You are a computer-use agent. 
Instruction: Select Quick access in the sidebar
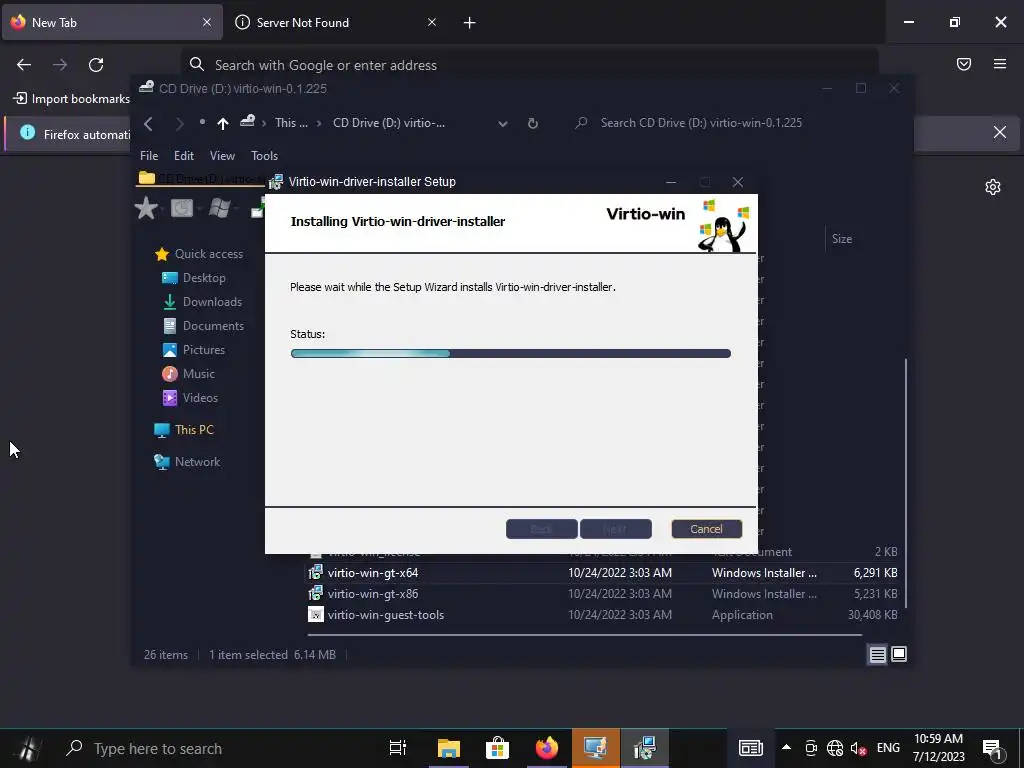click(199, 254)
